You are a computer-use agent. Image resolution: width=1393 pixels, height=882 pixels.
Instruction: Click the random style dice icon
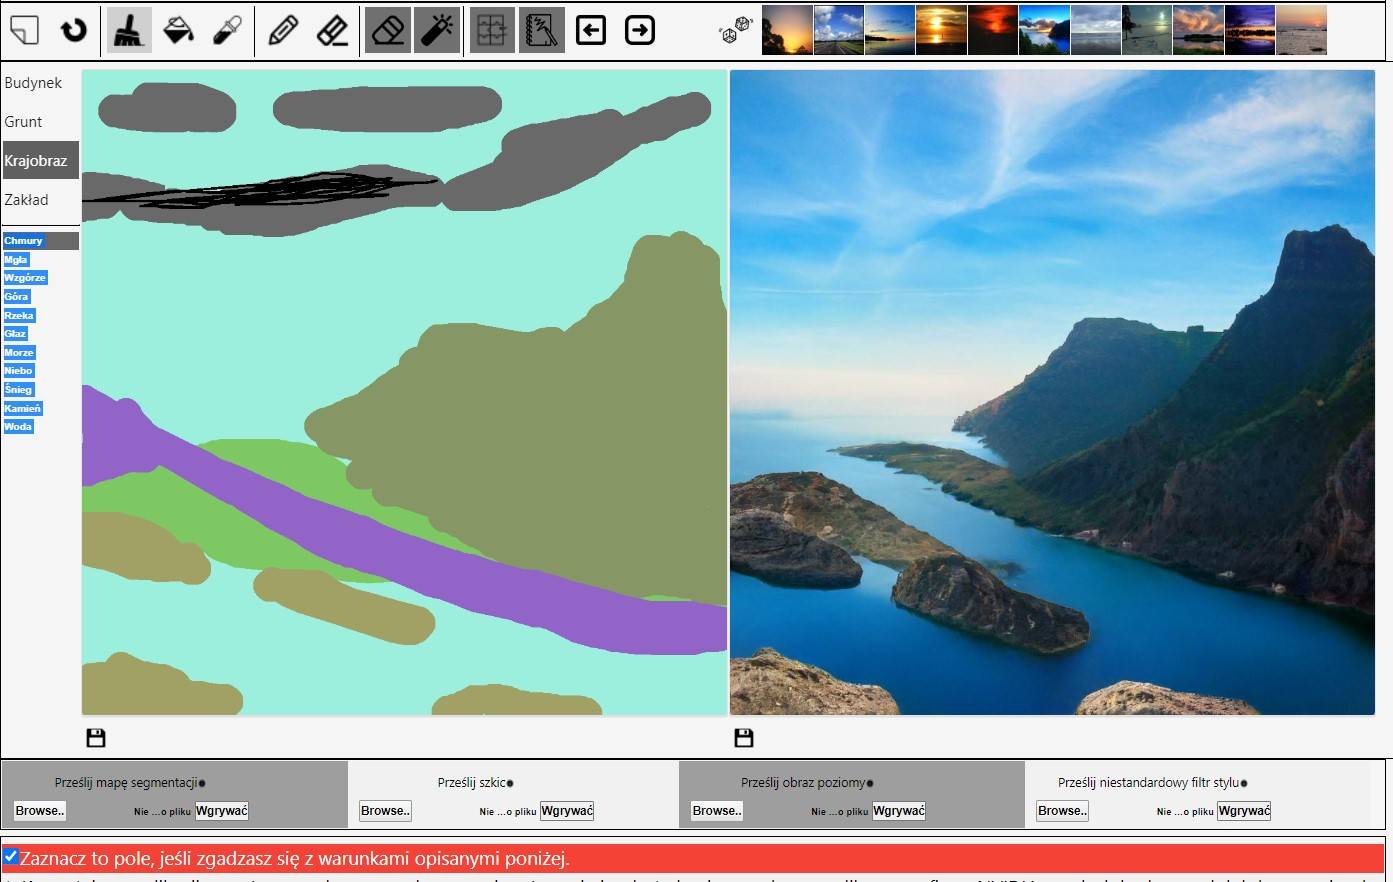click(735, 31)
